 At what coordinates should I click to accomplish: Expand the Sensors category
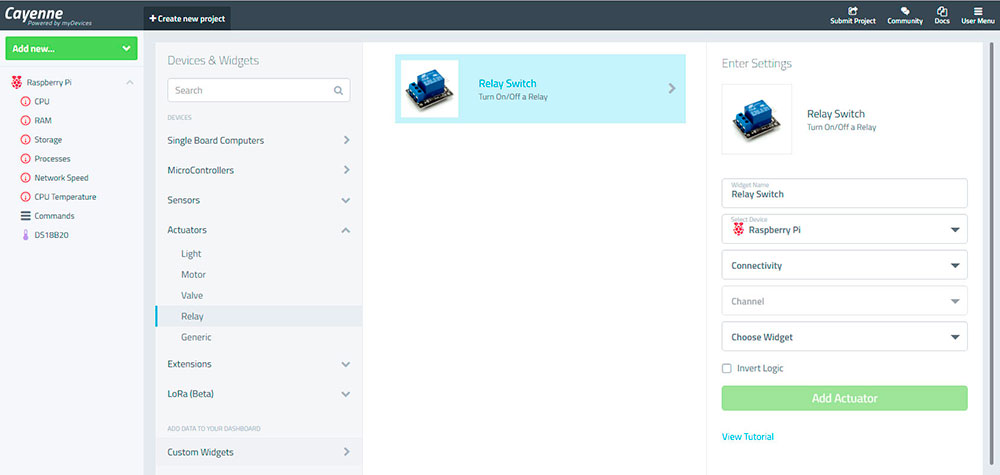(346, 200)
